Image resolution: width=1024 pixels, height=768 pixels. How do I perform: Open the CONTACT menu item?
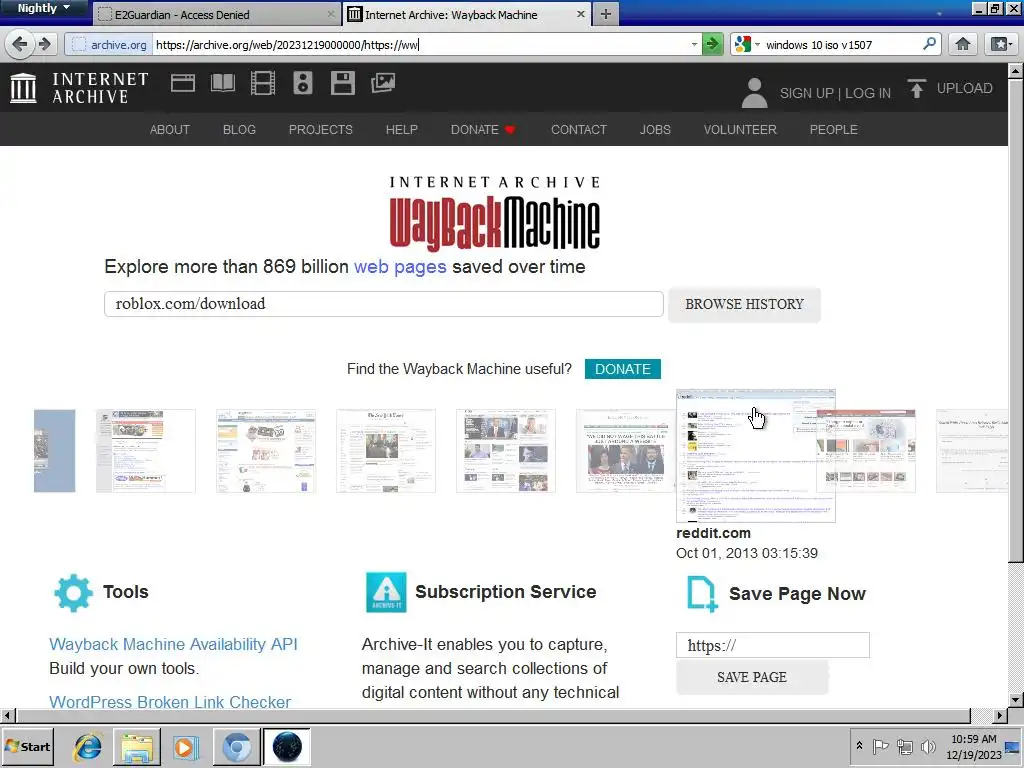[x=579, y=129]
